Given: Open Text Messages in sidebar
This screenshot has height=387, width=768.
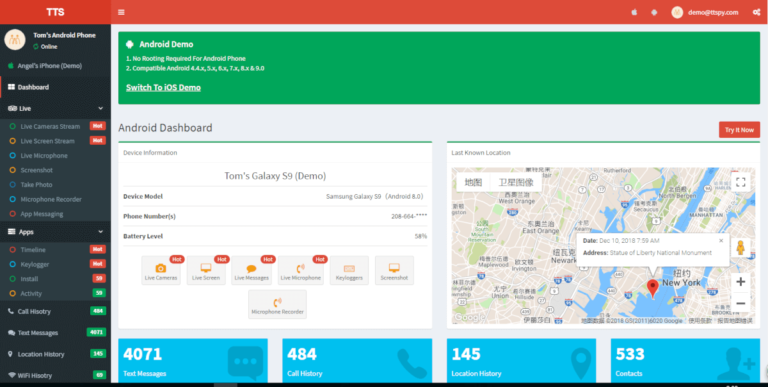Looking at the screenshot, I should tap(55, 333).
